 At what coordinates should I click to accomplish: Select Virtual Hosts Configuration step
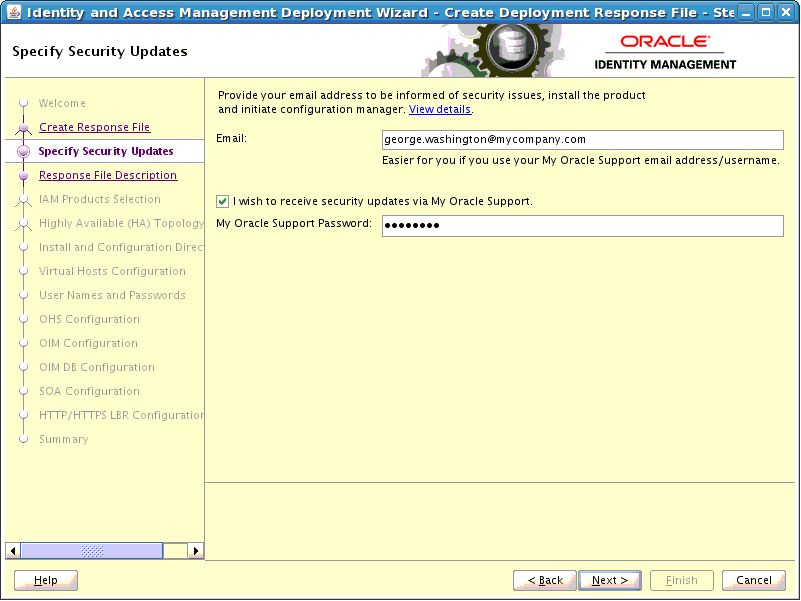(x=112, y=271)
